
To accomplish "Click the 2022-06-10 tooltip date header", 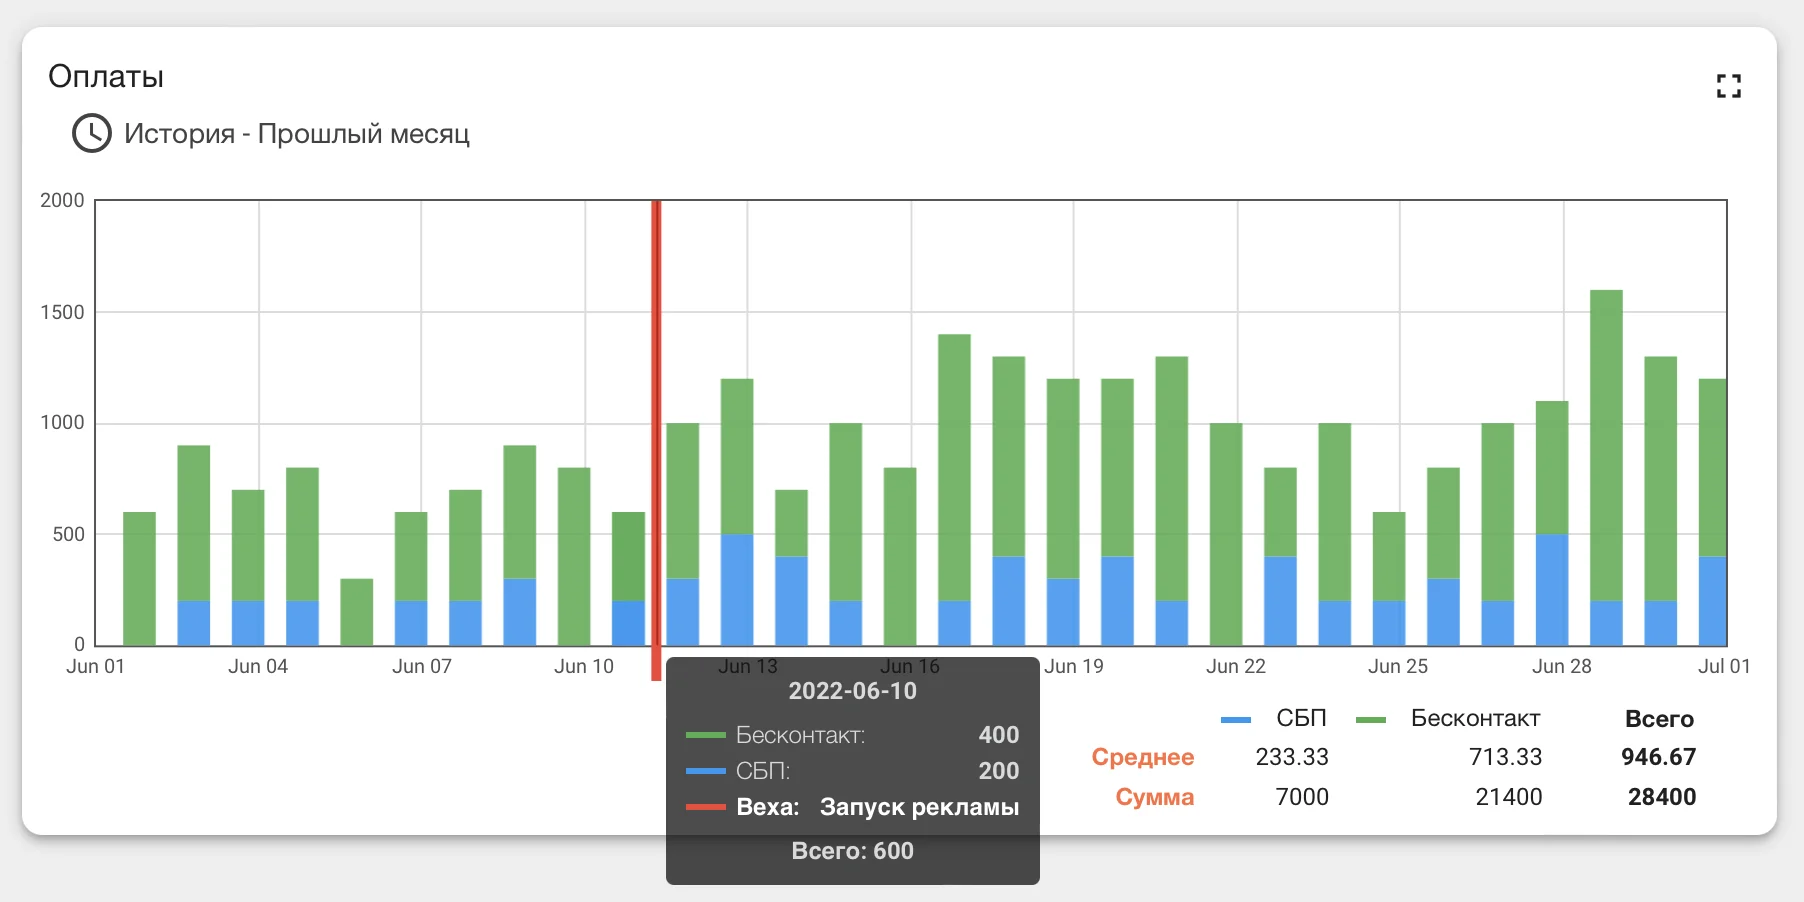I will pos(853,691).
